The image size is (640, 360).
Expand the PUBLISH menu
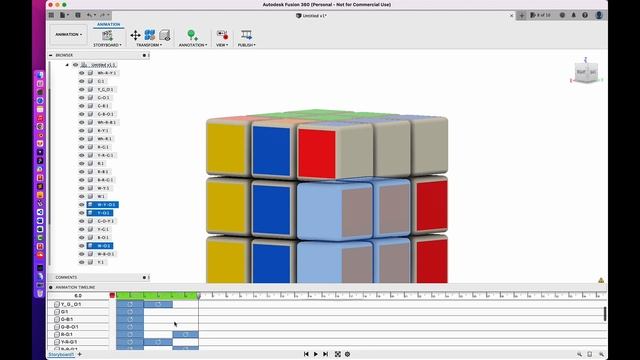(247, 45)
